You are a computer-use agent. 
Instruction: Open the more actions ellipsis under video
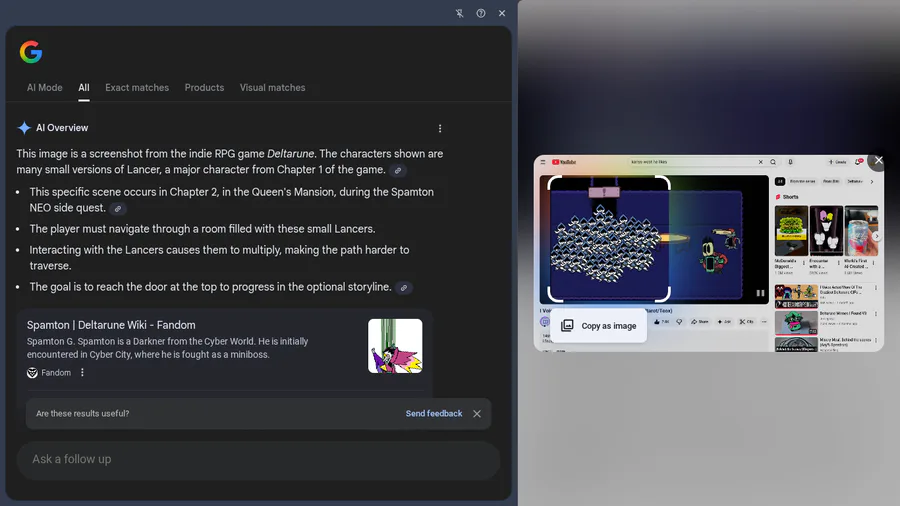tap(764, 322)
